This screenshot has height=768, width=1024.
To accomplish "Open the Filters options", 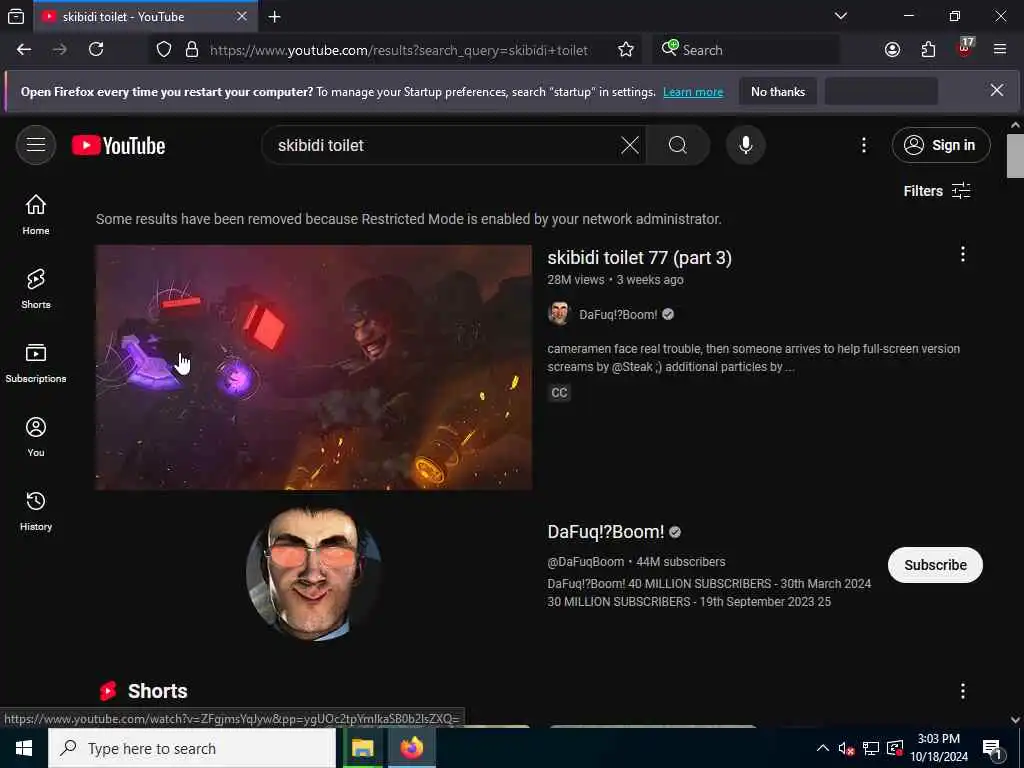I will click(x=936, y=191).
